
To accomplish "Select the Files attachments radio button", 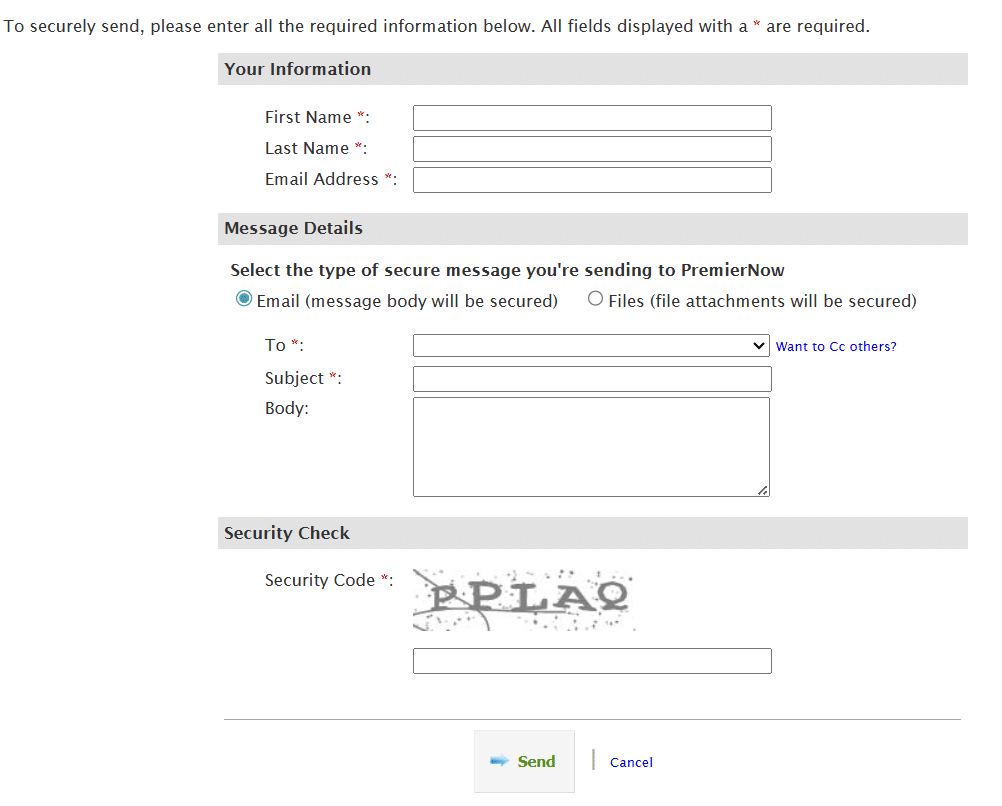I will (596, 299).
